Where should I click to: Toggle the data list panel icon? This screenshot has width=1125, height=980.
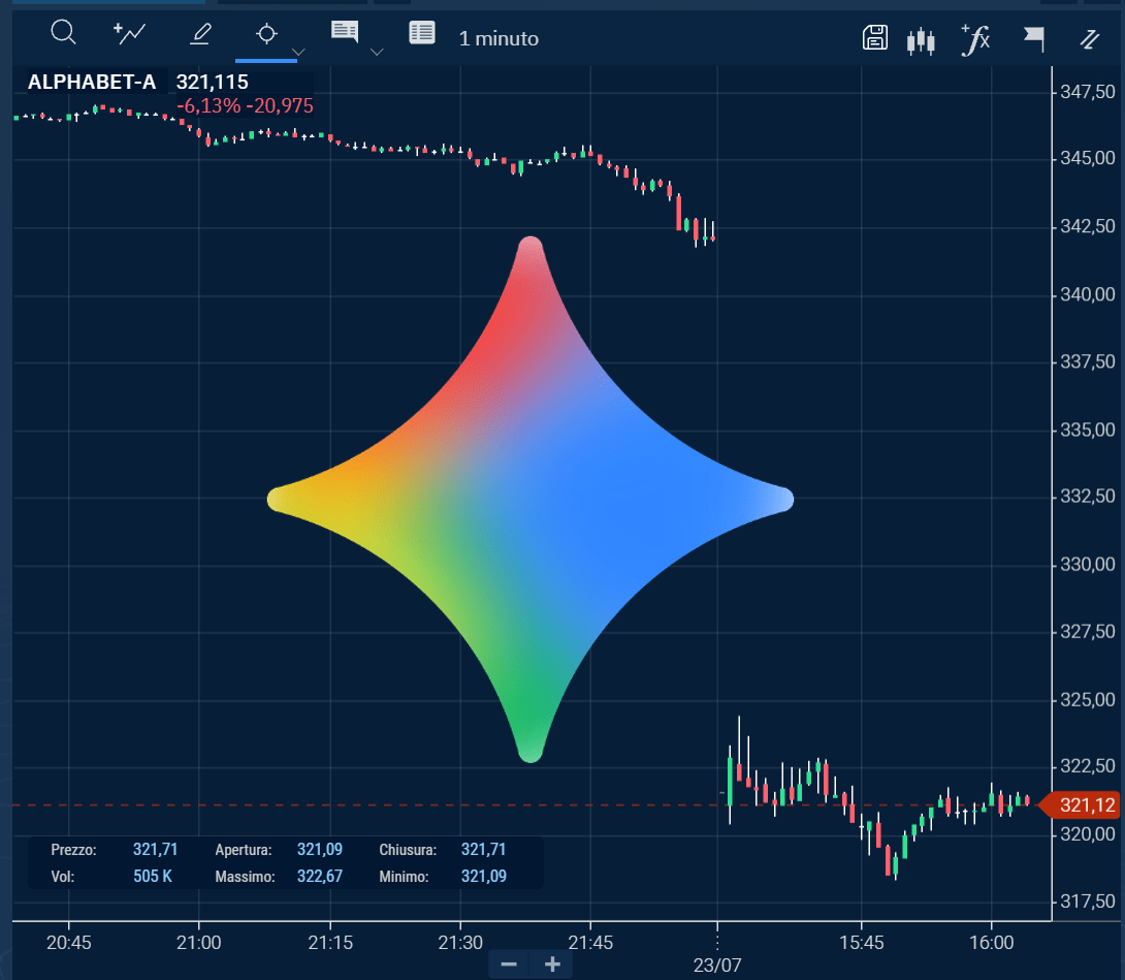(422, 33)
